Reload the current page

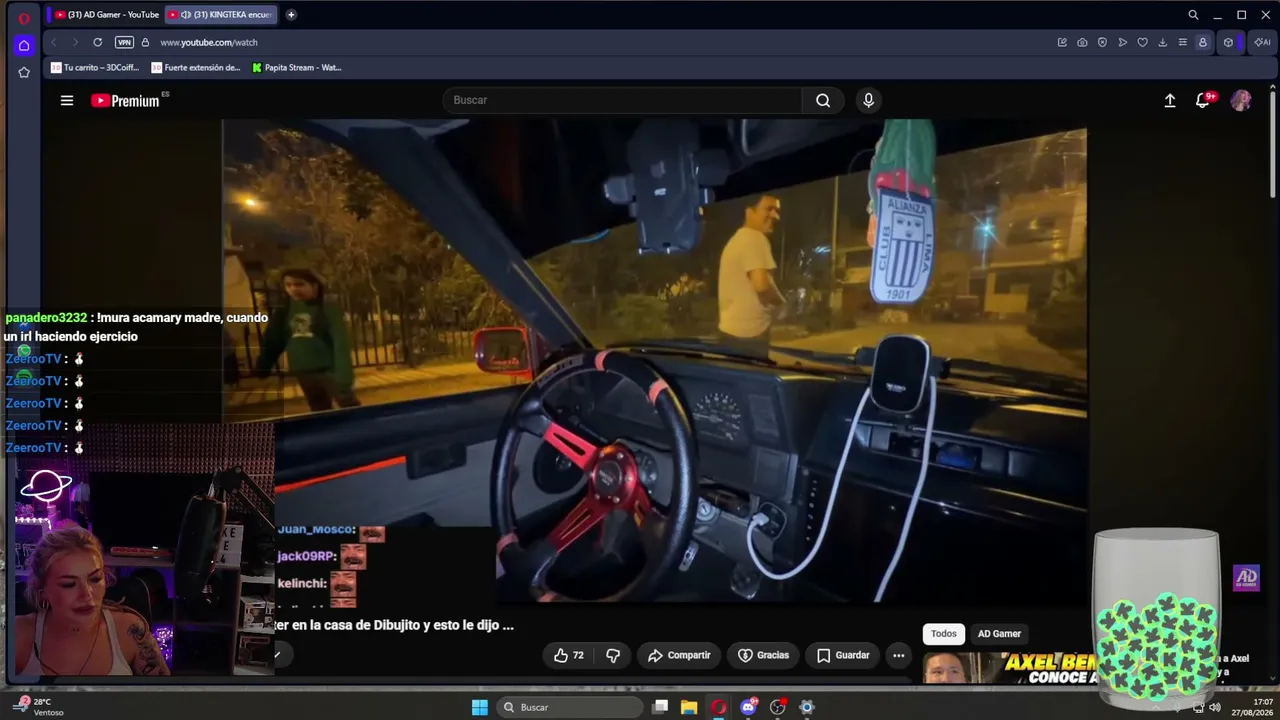97,42
